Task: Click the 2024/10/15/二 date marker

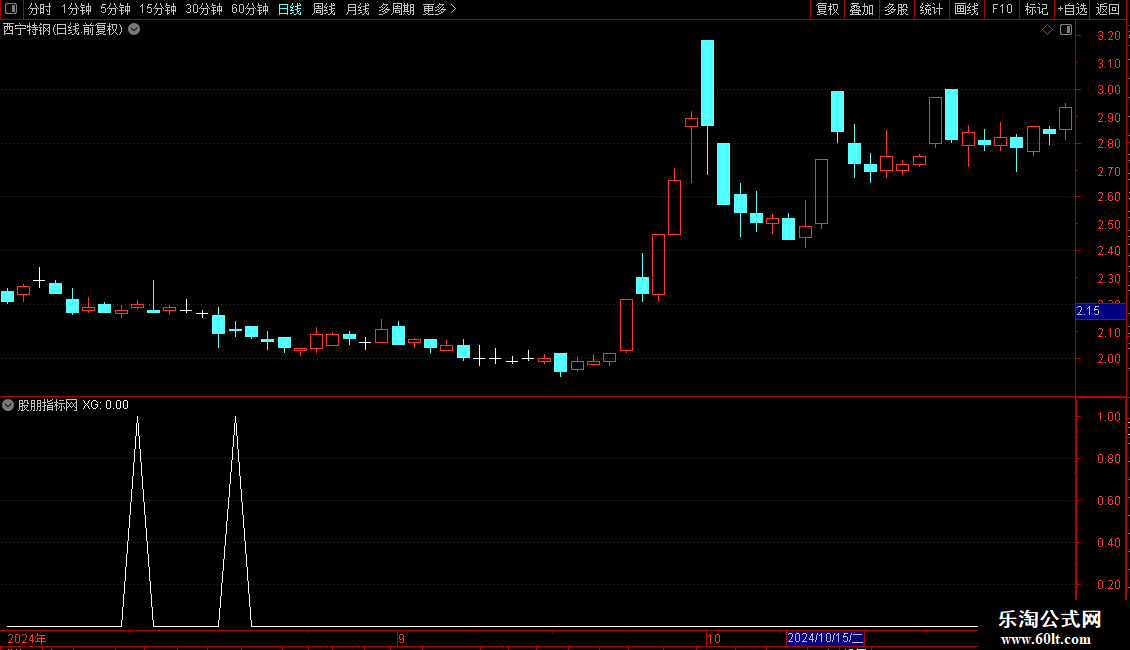Action: tap(825, 638)
